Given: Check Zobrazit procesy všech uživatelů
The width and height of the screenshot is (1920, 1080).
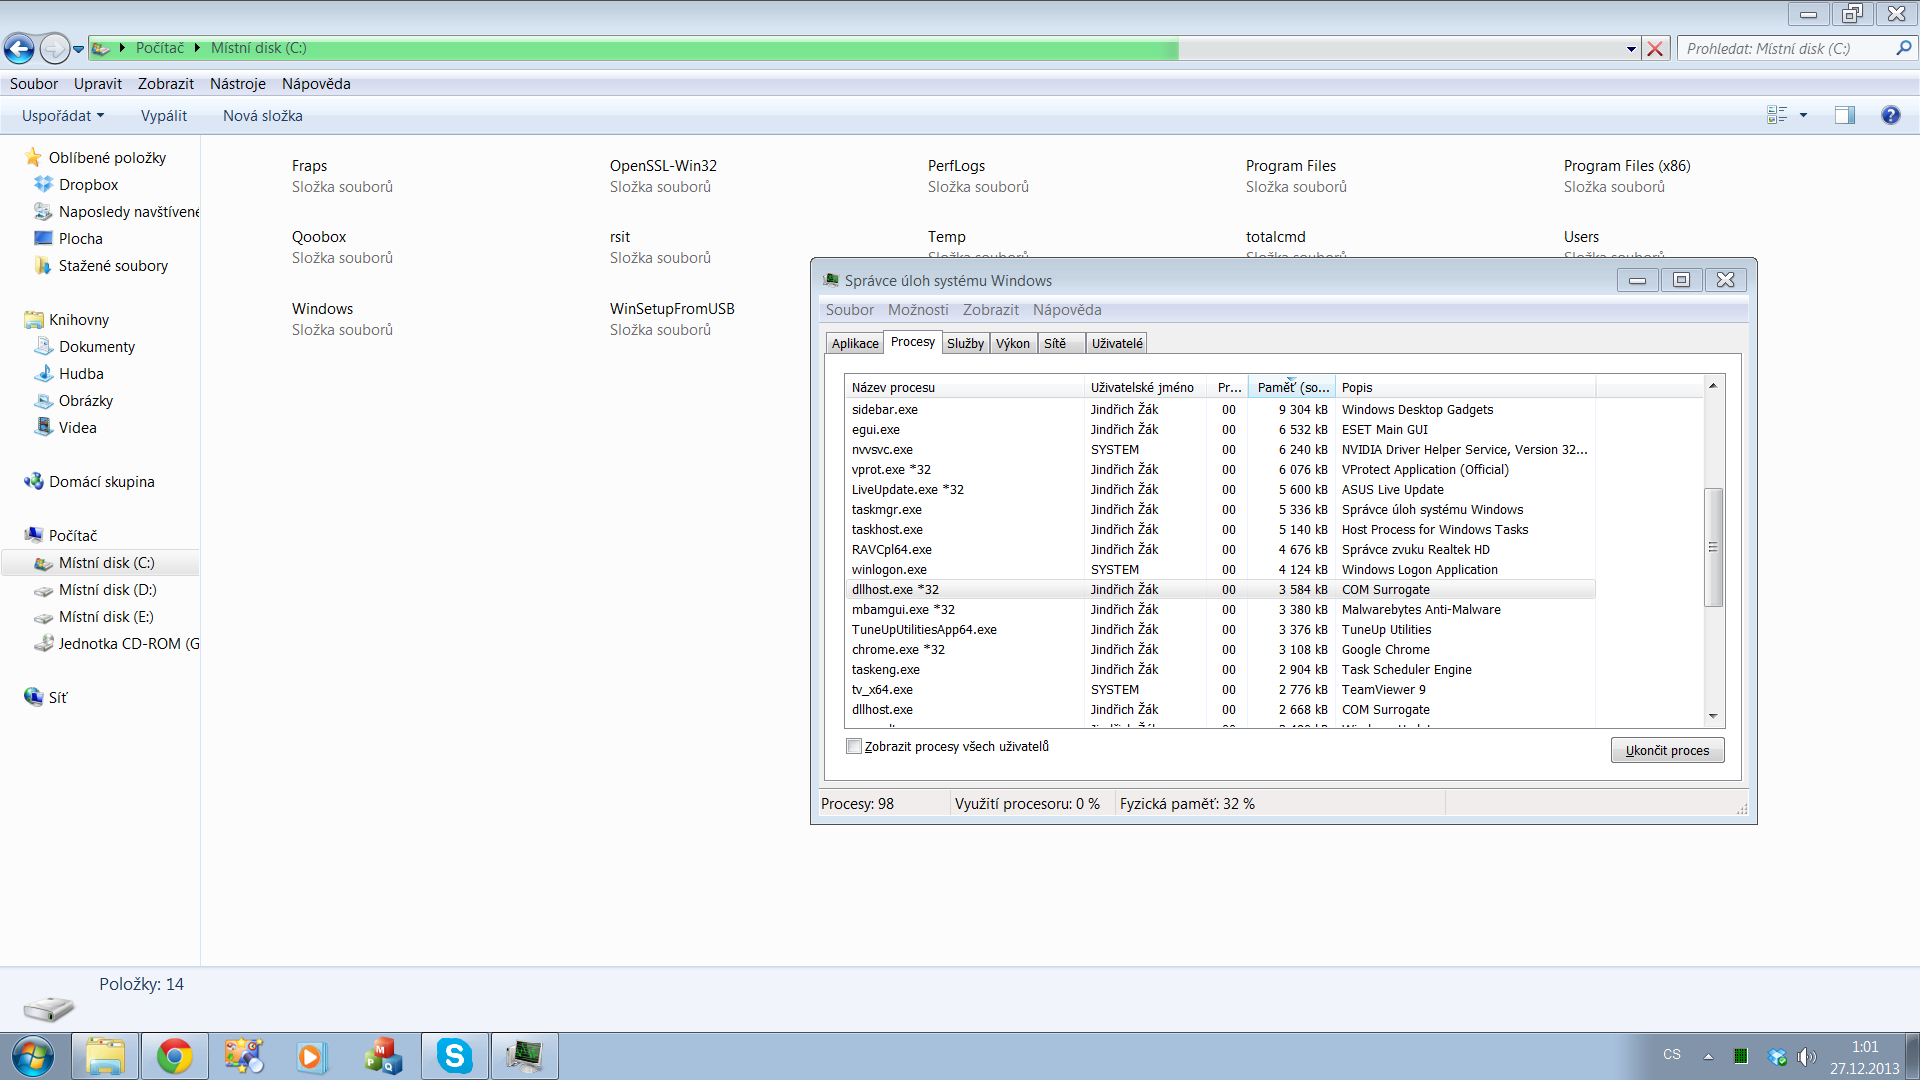Looking at the screenshot, I should click(x=854, y=746).
